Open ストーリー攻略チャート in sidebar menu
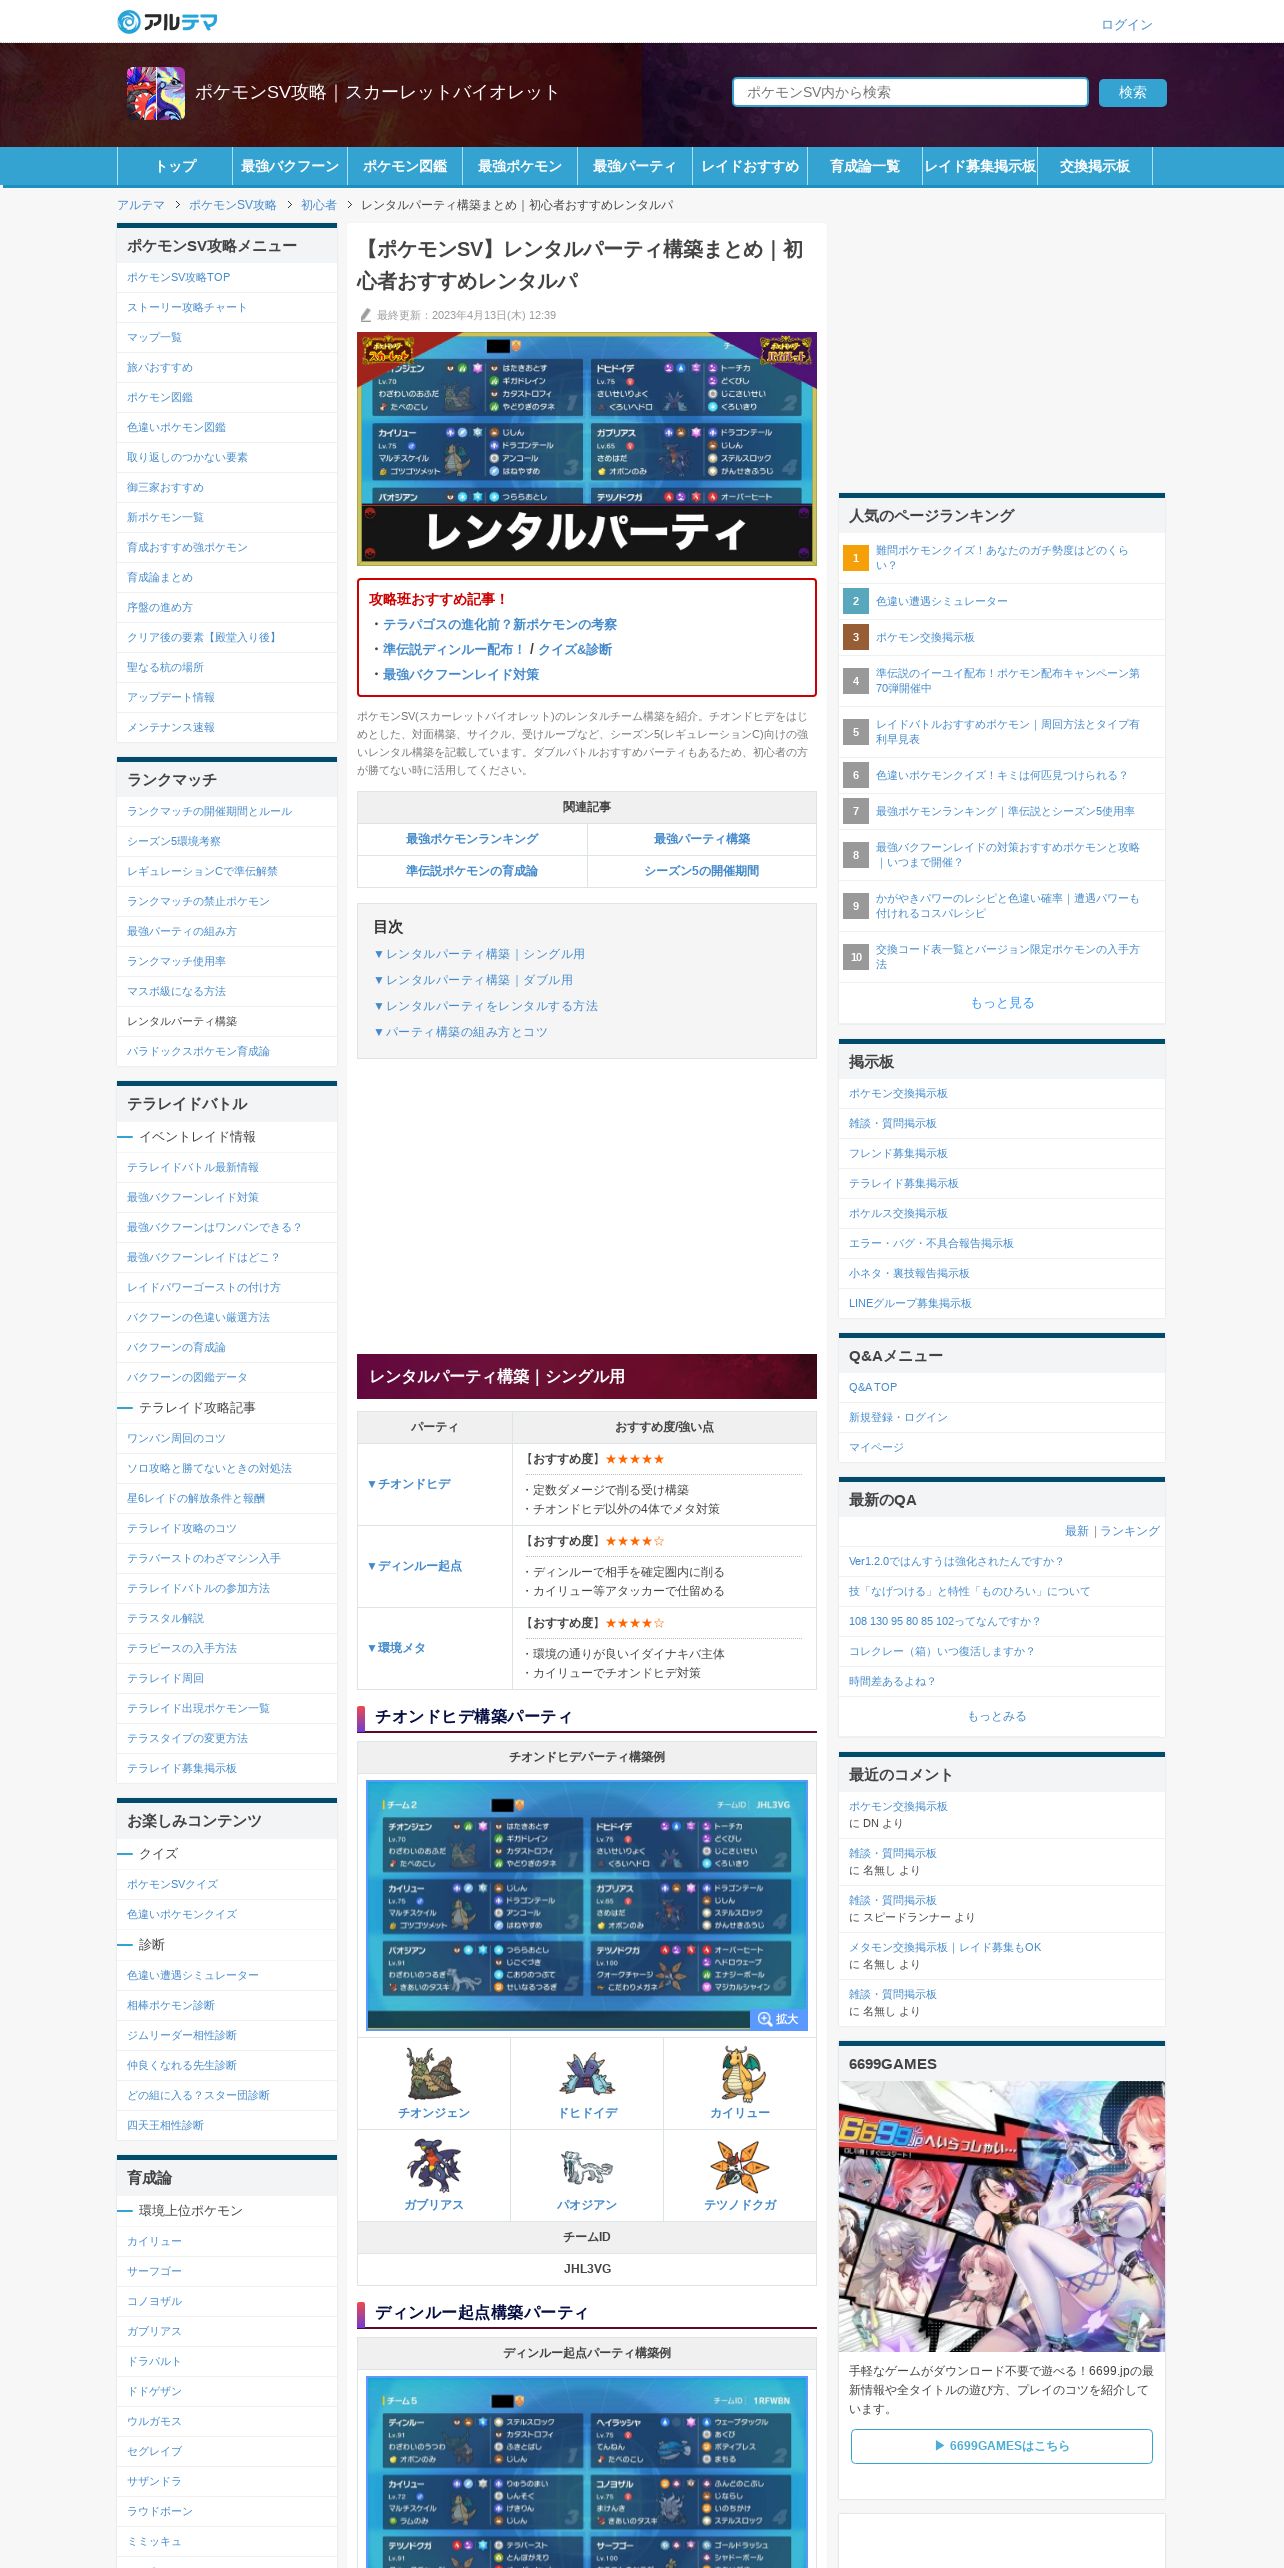This screenshot has height=2568, width=1284. tap(187, 307)
